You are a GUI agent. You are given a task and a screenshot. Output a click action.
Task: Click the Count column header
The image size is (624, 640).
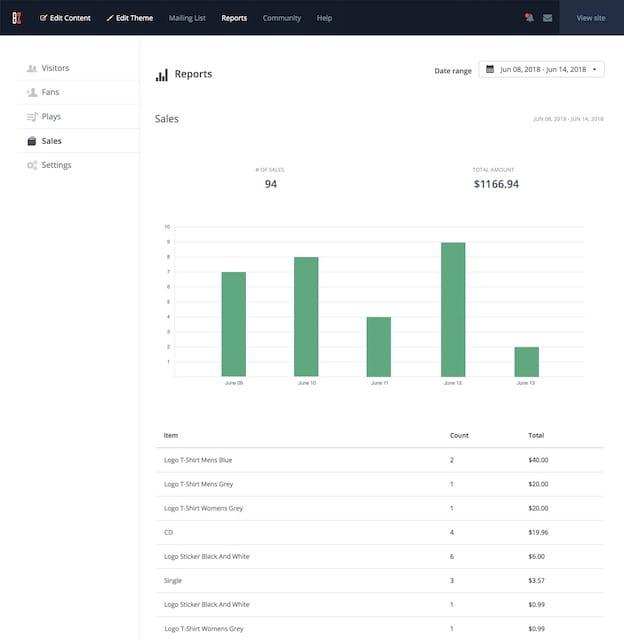(x=459, y=436)
